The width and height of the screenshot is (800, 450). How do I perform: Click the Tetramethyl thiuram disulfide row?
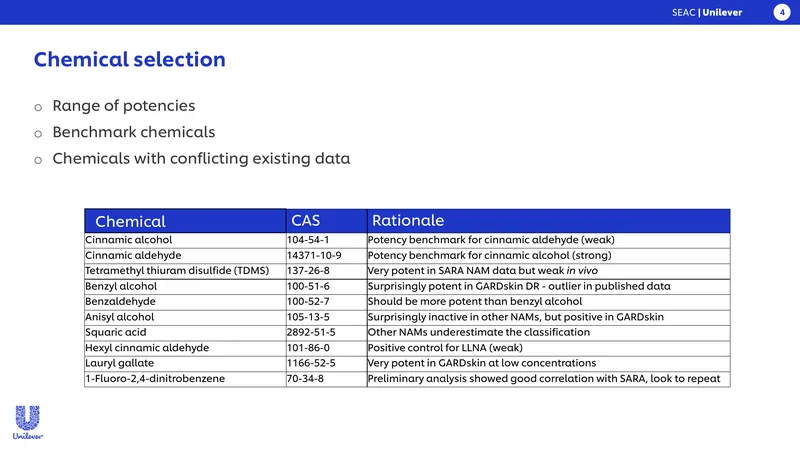pos(407,271)
